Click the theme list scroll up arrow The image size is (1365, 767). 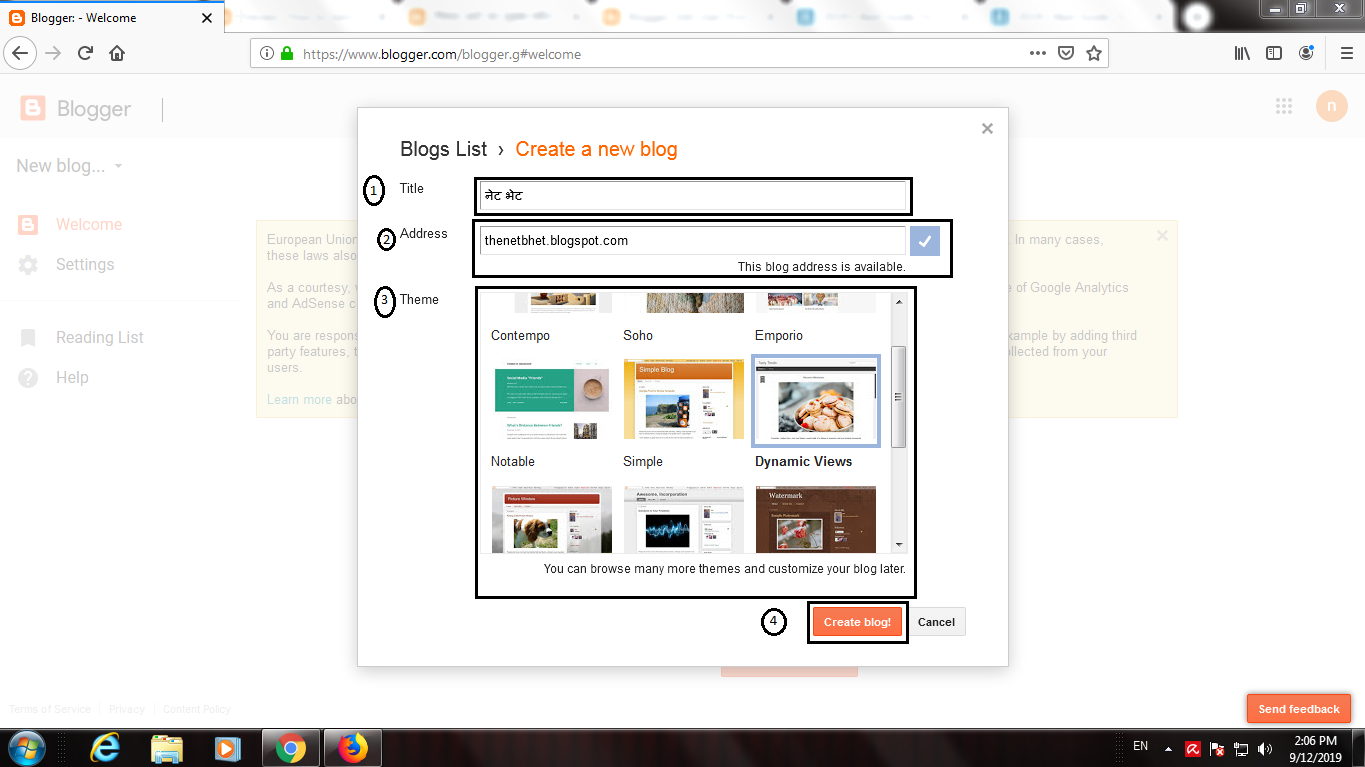click(x=899, y=301)
